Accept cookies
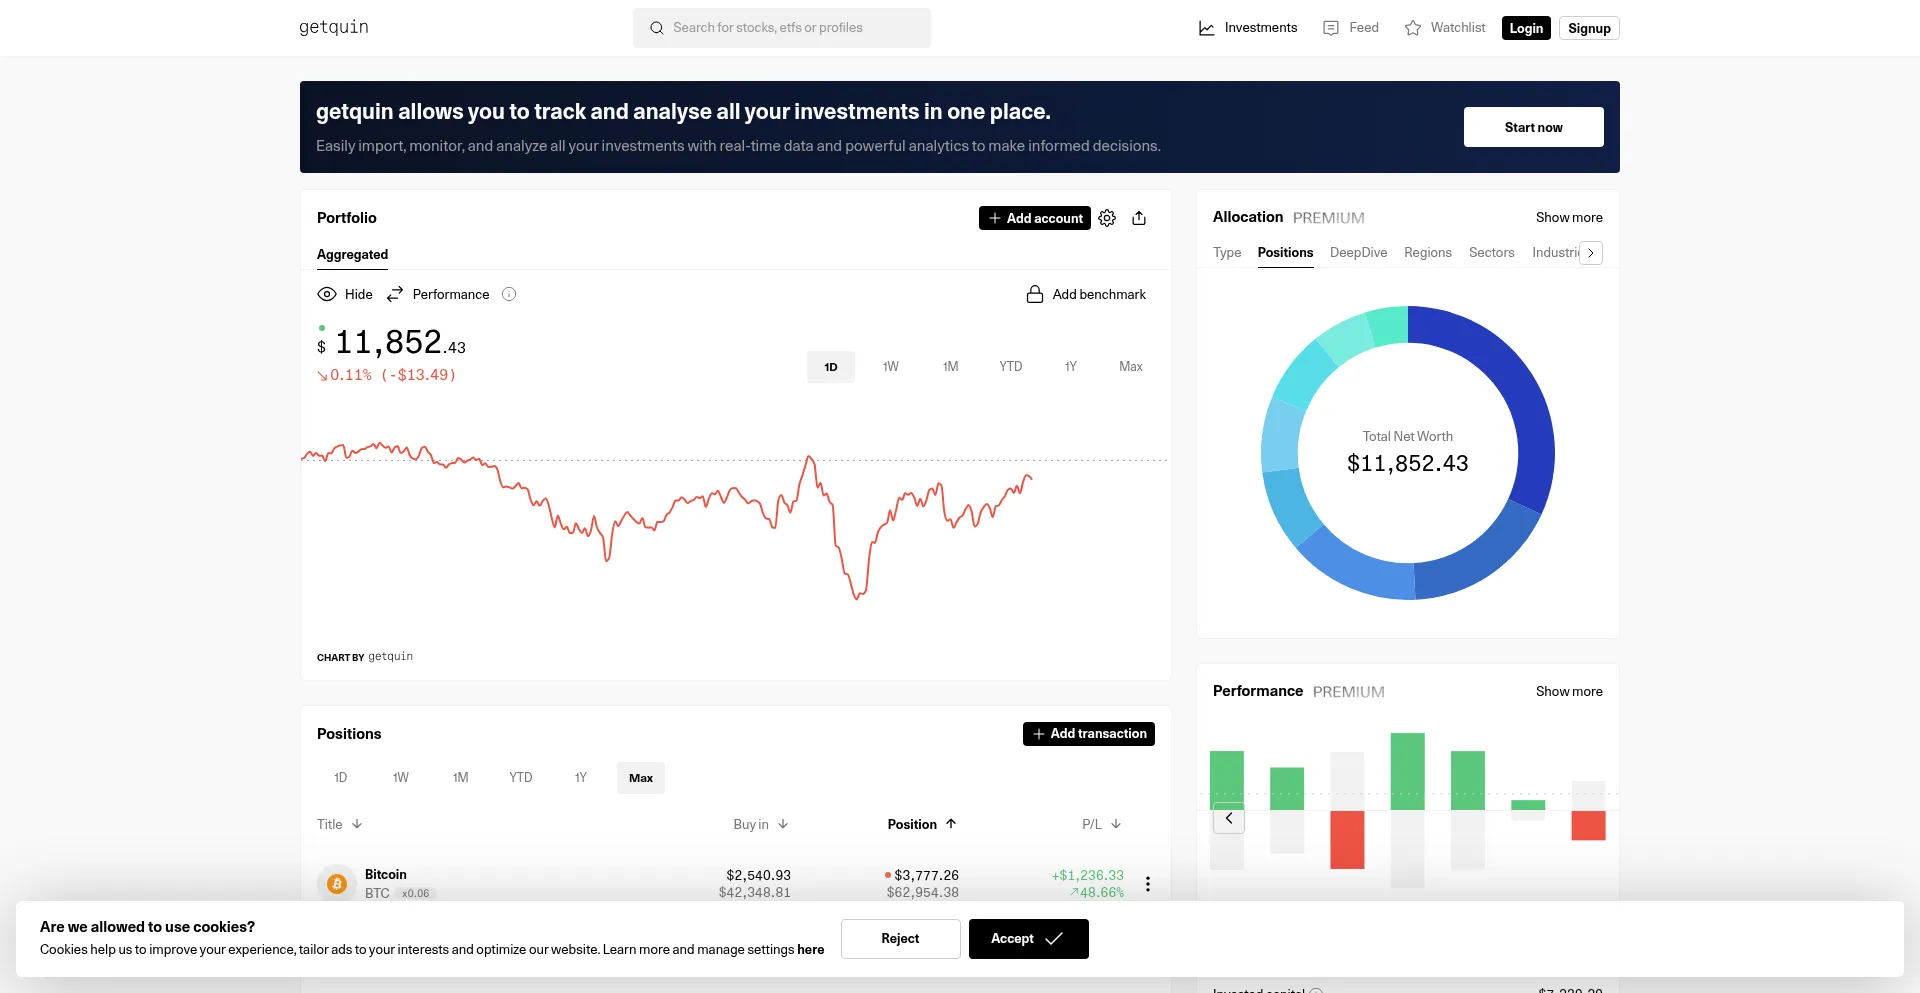The image size is (1920, 993). click(1029, 939)
